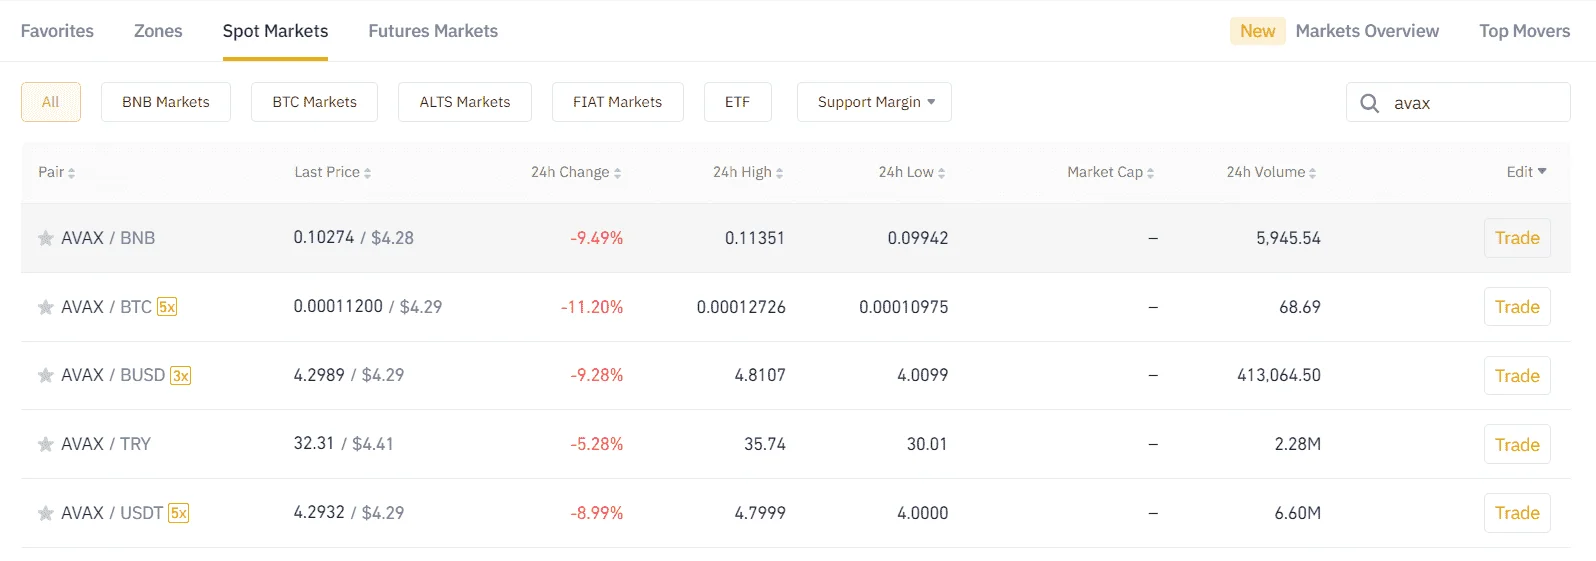Sort by Last Price column arrows
The width and height of the screenshot is (1596, 561).
point(367,173)
